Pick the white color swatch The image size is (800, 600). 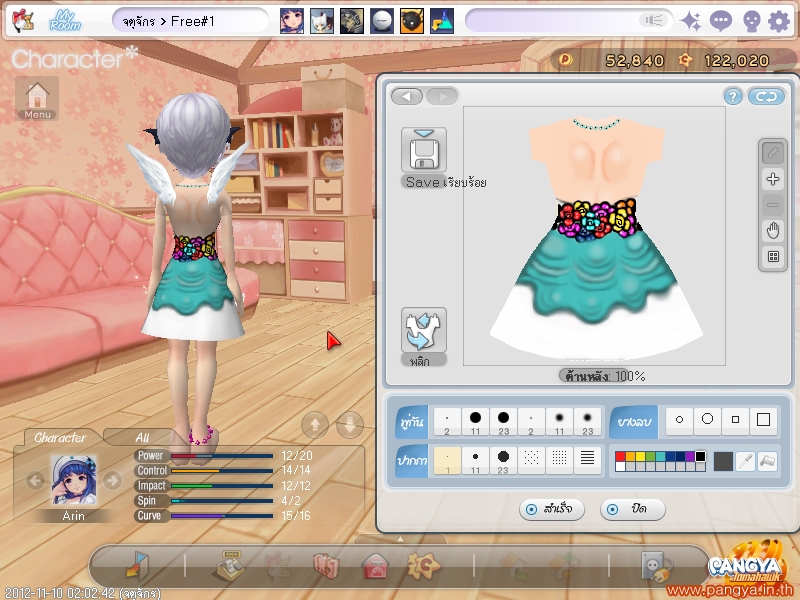click(x=620, y=466)
